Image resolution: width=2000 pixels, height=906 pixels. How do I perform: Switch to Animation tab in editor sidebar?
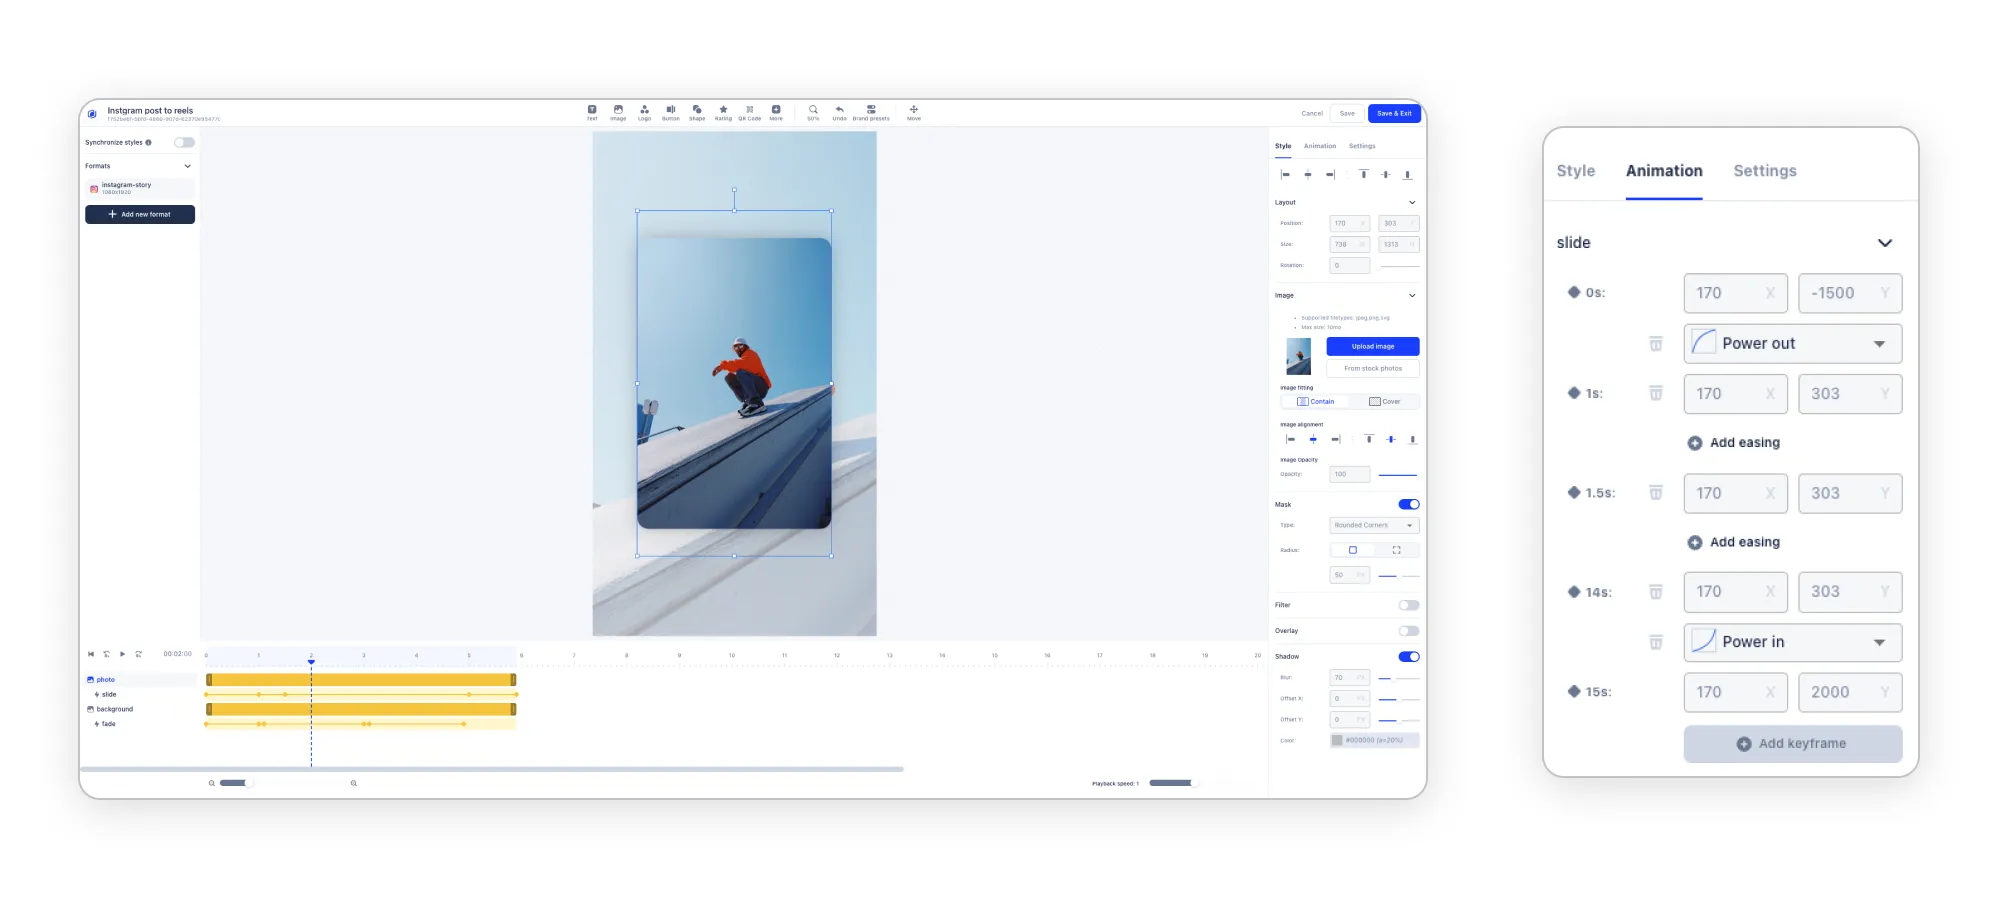pos(1320,146)
